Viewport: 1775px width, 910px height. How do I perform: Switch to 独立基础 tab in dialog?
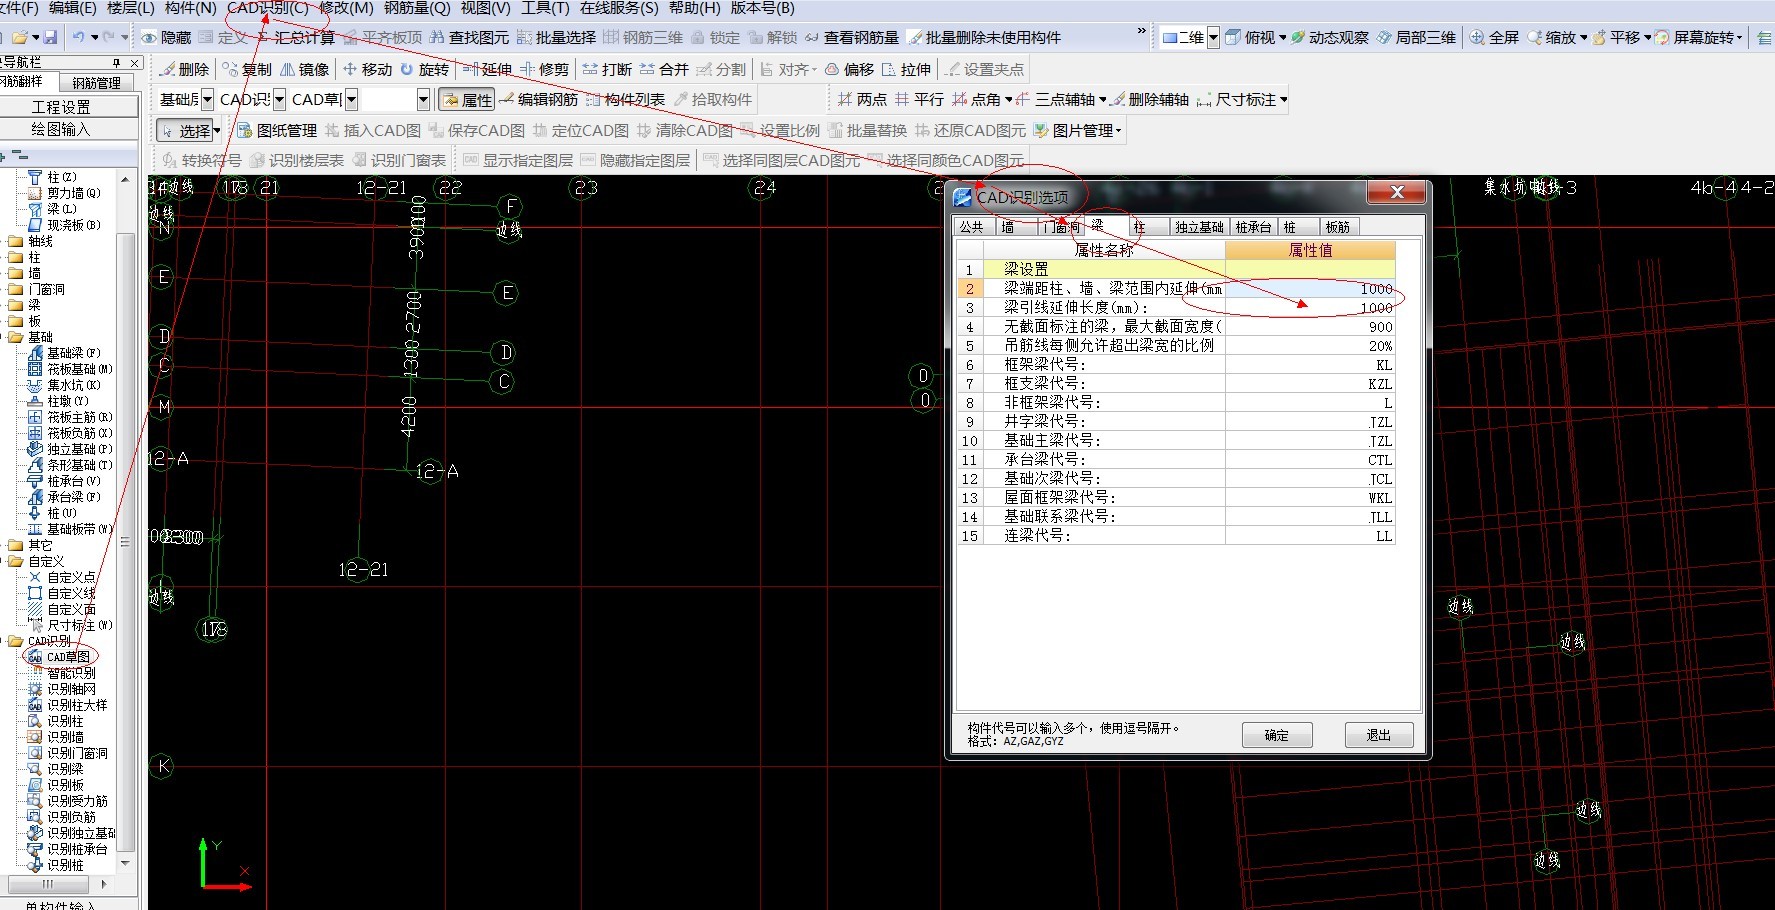[1199, 227]
